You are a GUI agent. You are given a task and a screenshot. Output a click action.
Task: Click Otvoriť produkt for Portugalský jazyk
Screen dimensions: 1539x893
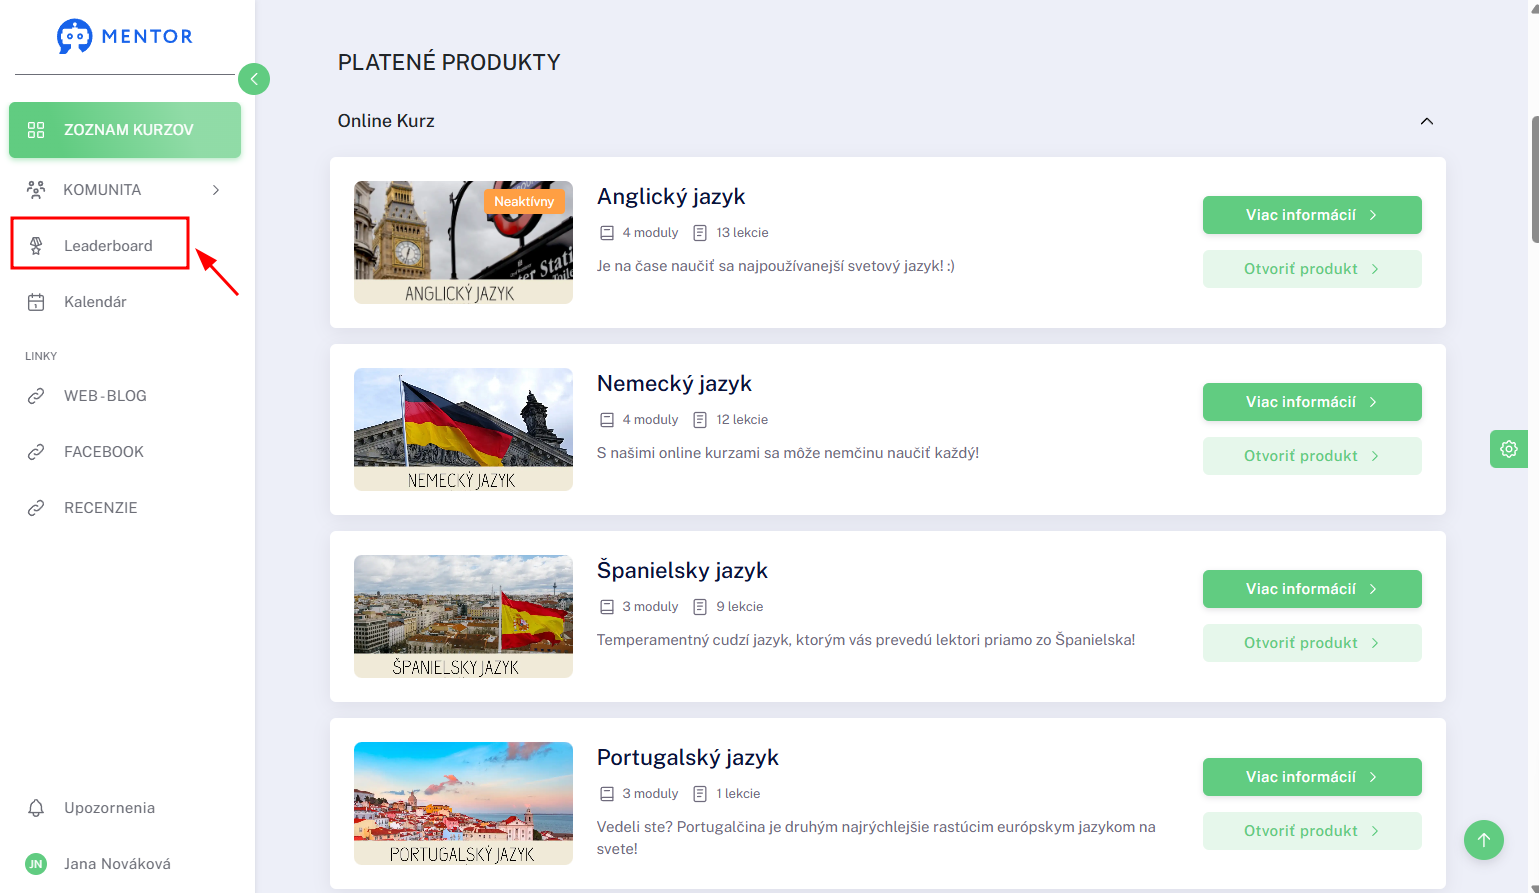click(1312, 831)
